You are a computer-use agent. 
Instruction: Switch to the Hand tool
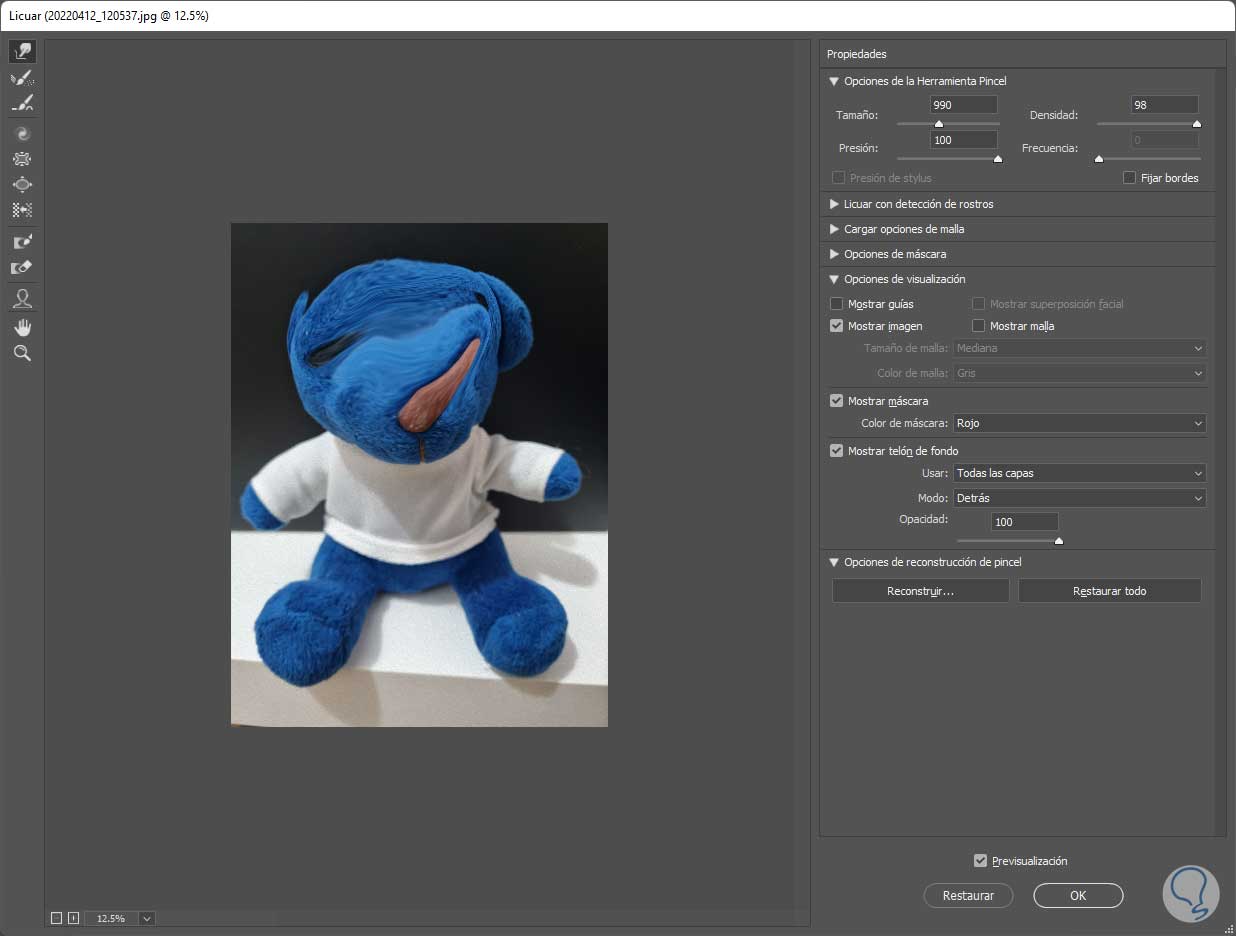pos(22,328)
